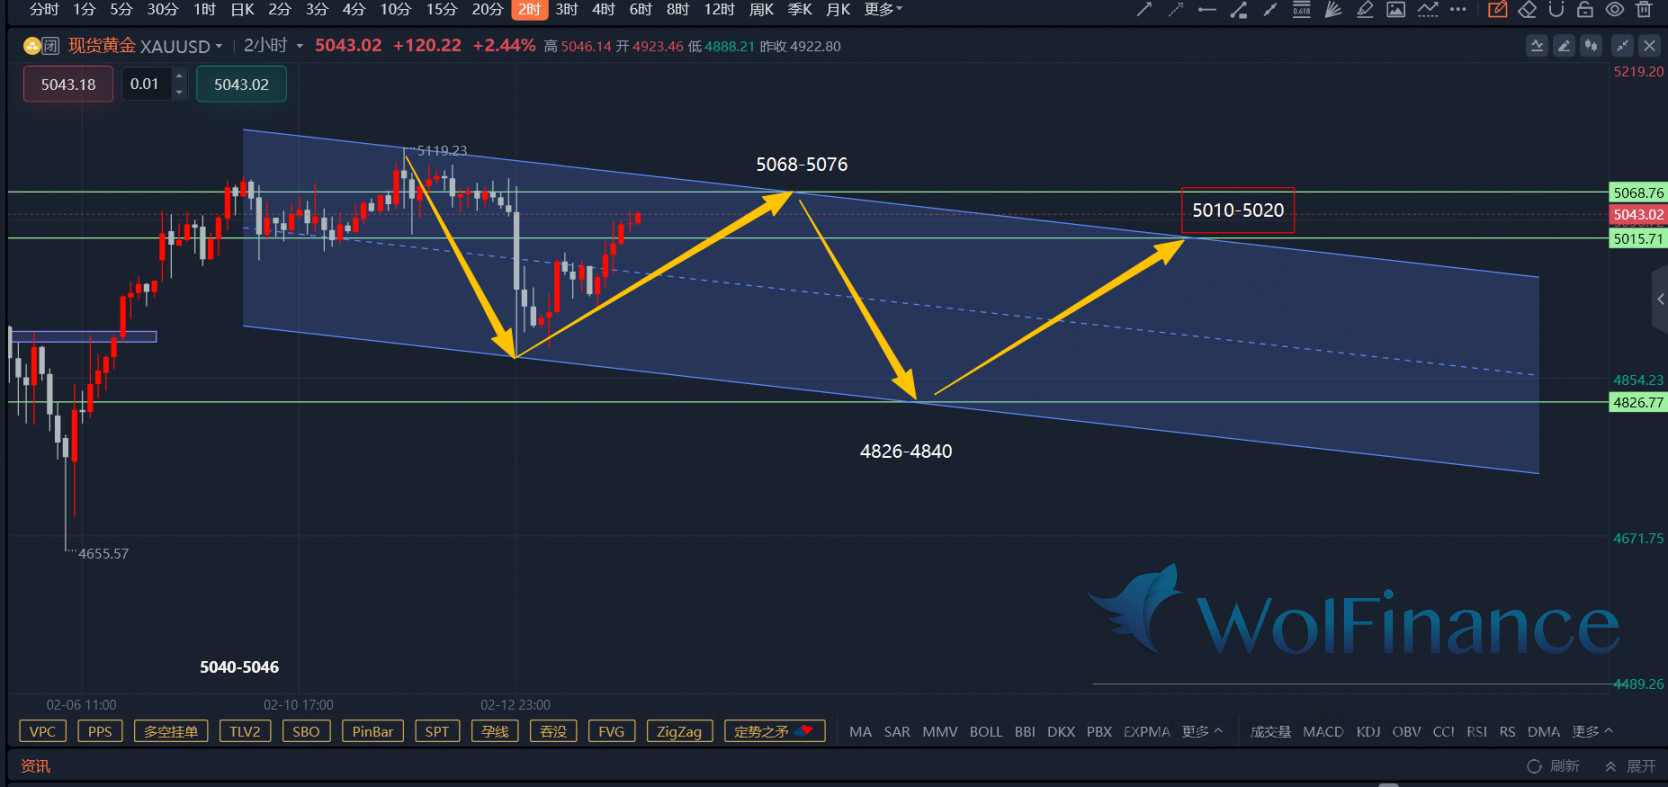Click the trash icon to delete drawings
Image resolution: width=1668 pixels, height=787 pixels.
pos(1644,10)
